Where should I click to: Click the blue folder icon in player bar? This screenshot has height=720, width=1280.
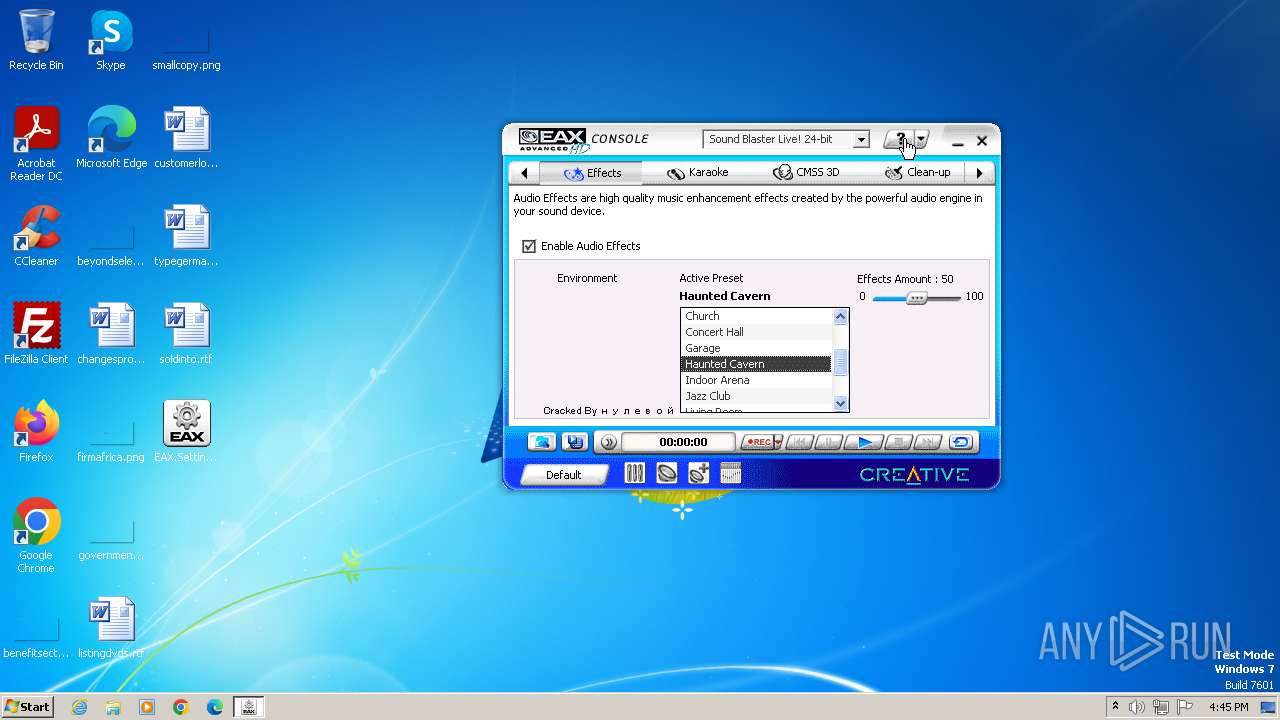(x=542, y=442)
